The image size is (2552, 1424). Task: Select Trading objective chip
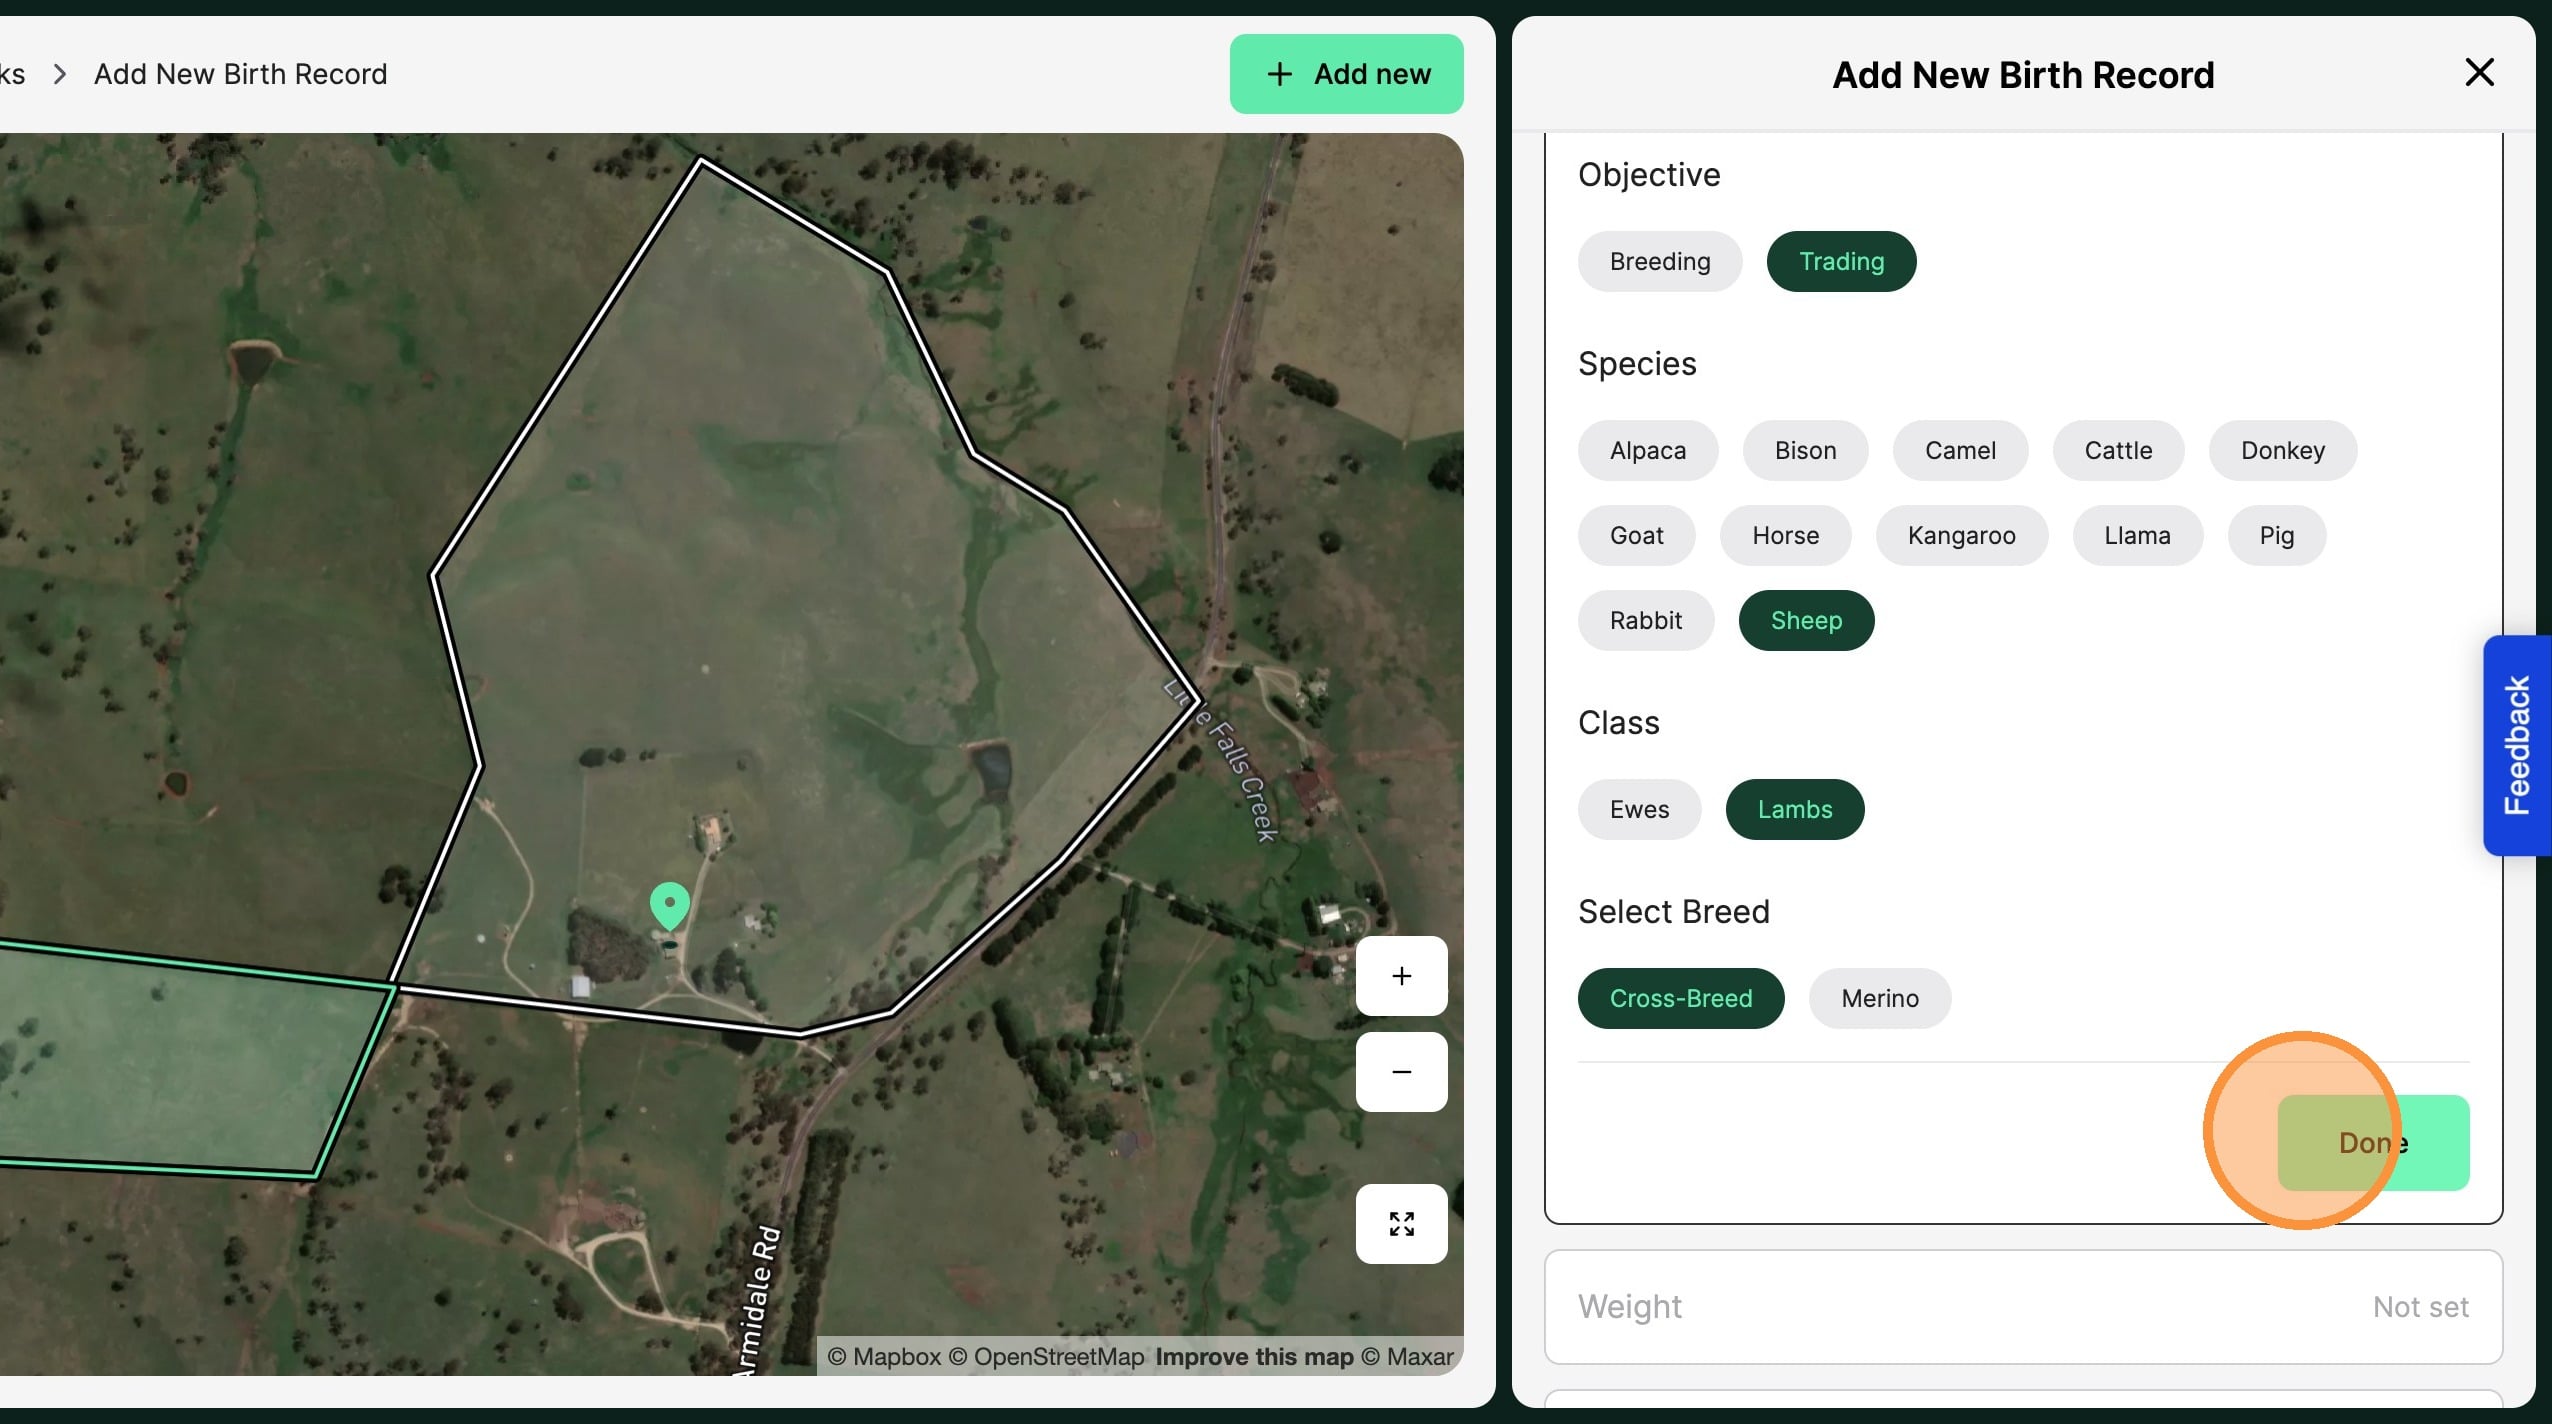[x=1840, y=262]
